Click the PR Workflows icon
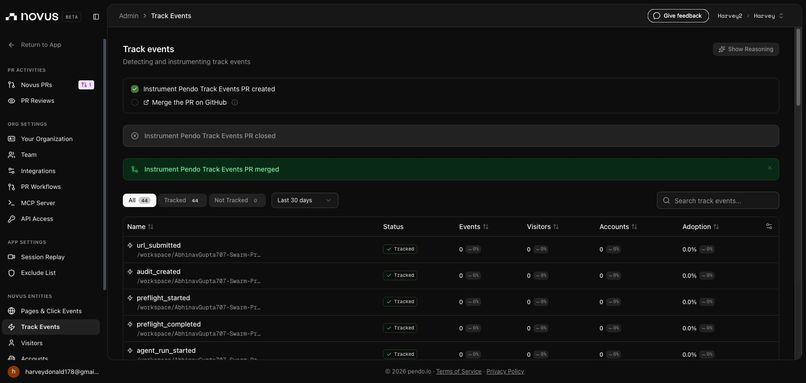This screenshot has height=383, width=806. [11, 187]
